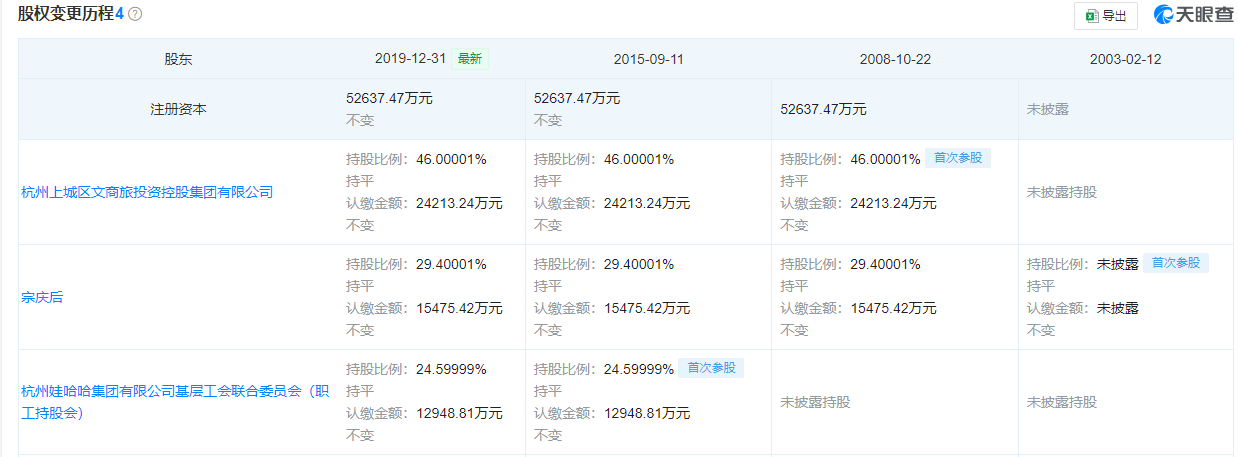Viewport: 1238px width, 457px height.
Task: Select the 2015-09-11 column header
Action: pos(648,59)
